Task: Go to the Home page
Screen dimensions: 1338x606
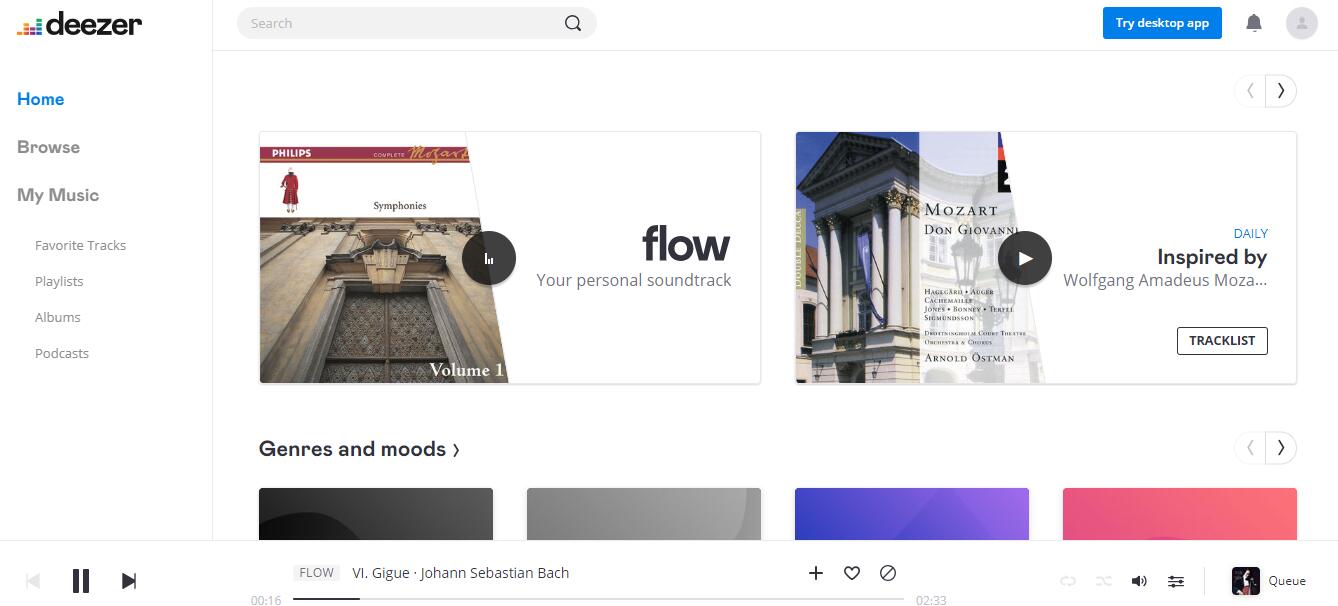Action: pos(41,99)
